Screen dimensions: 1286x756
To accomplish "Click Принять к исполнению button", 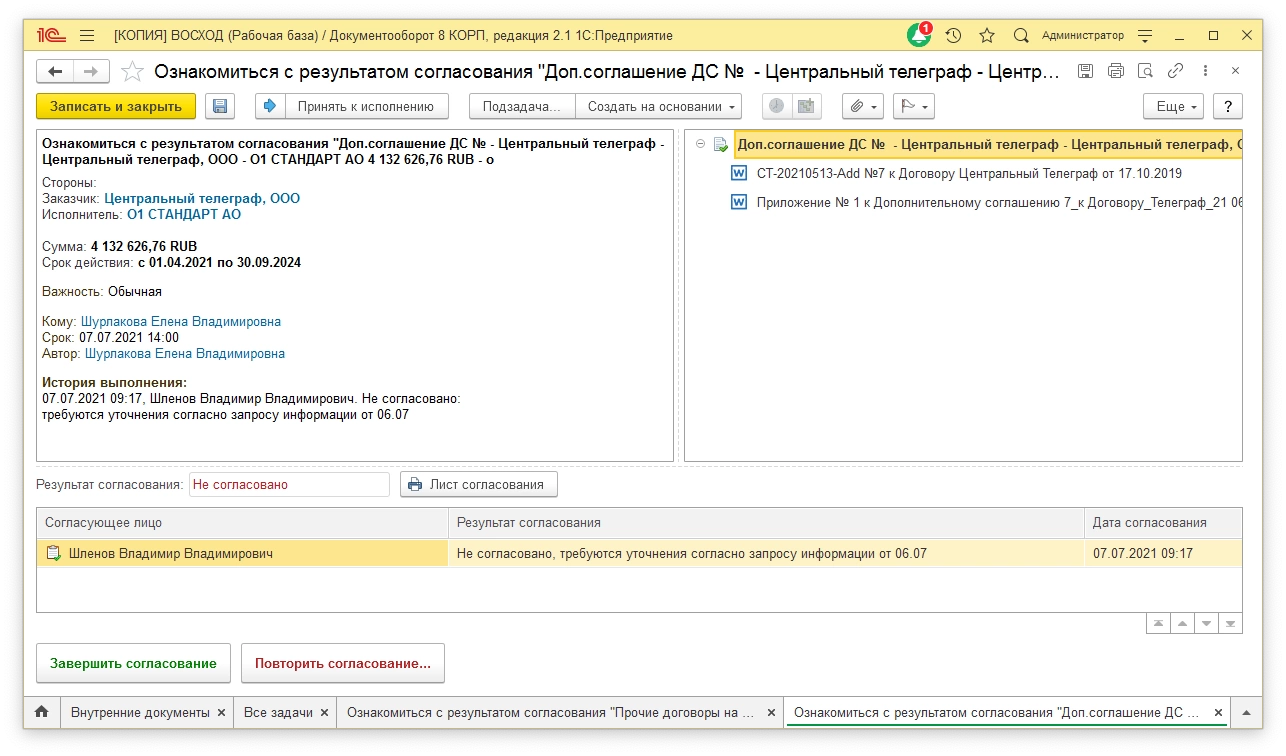I will (352, 106).
